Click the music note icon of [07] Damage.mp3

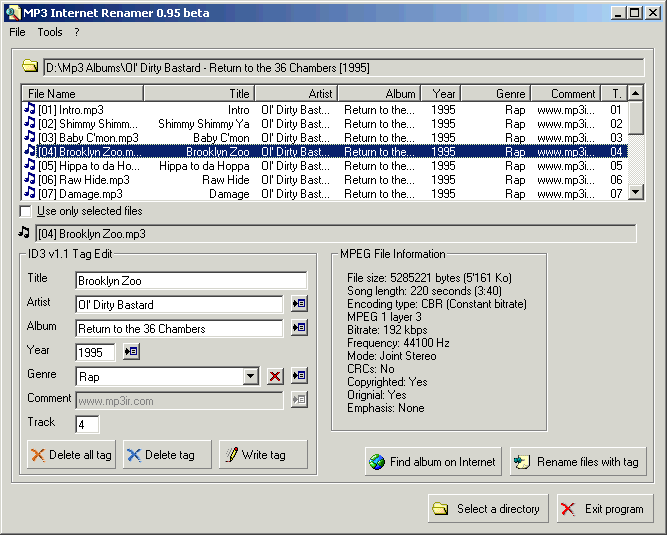click(29, 193)
